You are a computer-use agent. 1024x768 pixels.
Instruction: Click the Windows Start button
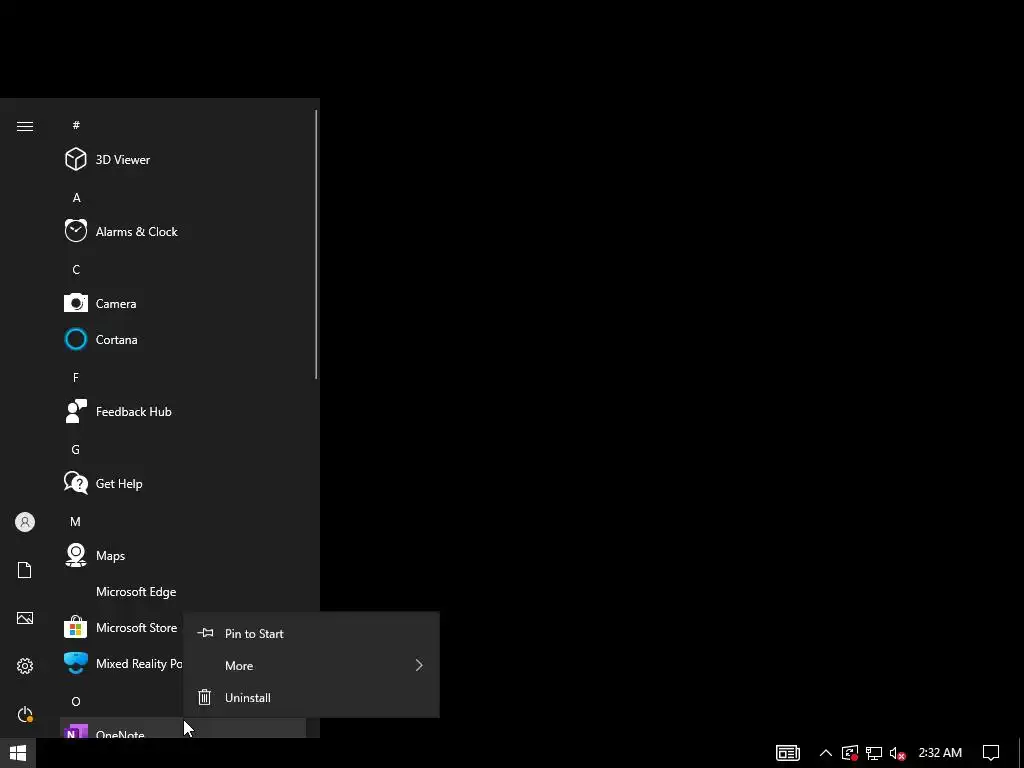[18, 753]
